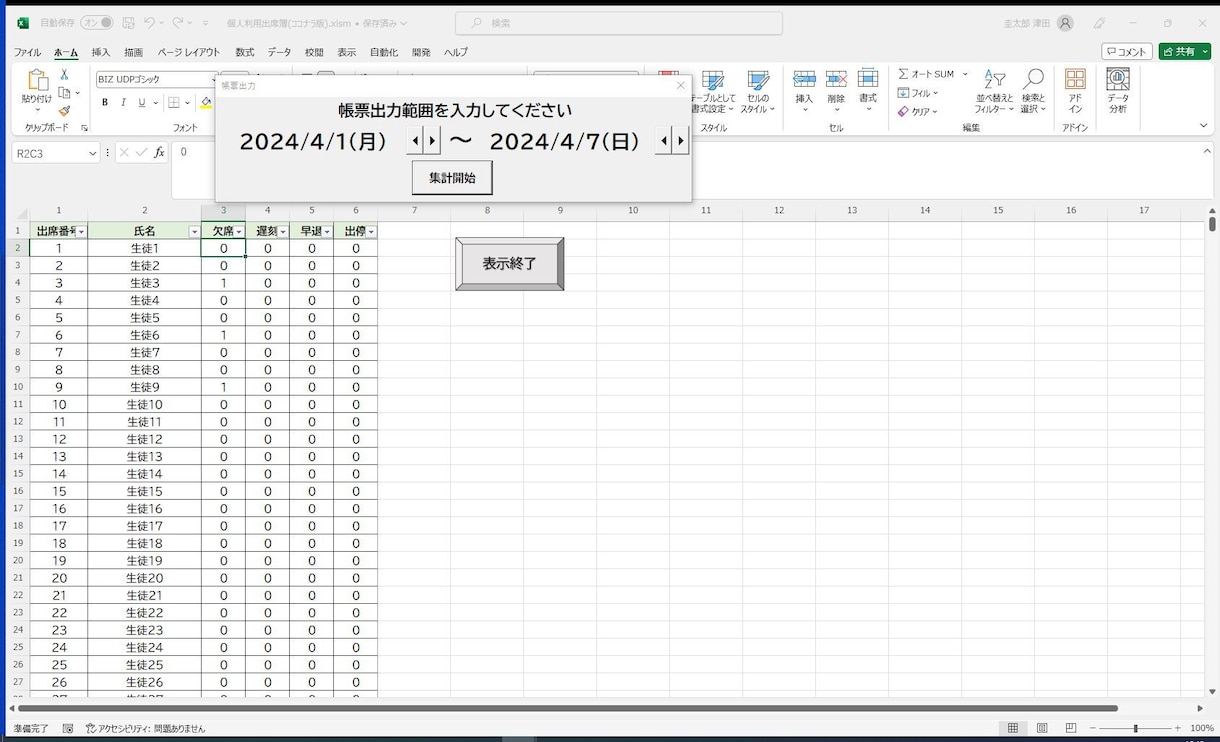Open the ファイル menu
The height and width of the screenshot is (742, 1220).
tap(27, 52)
